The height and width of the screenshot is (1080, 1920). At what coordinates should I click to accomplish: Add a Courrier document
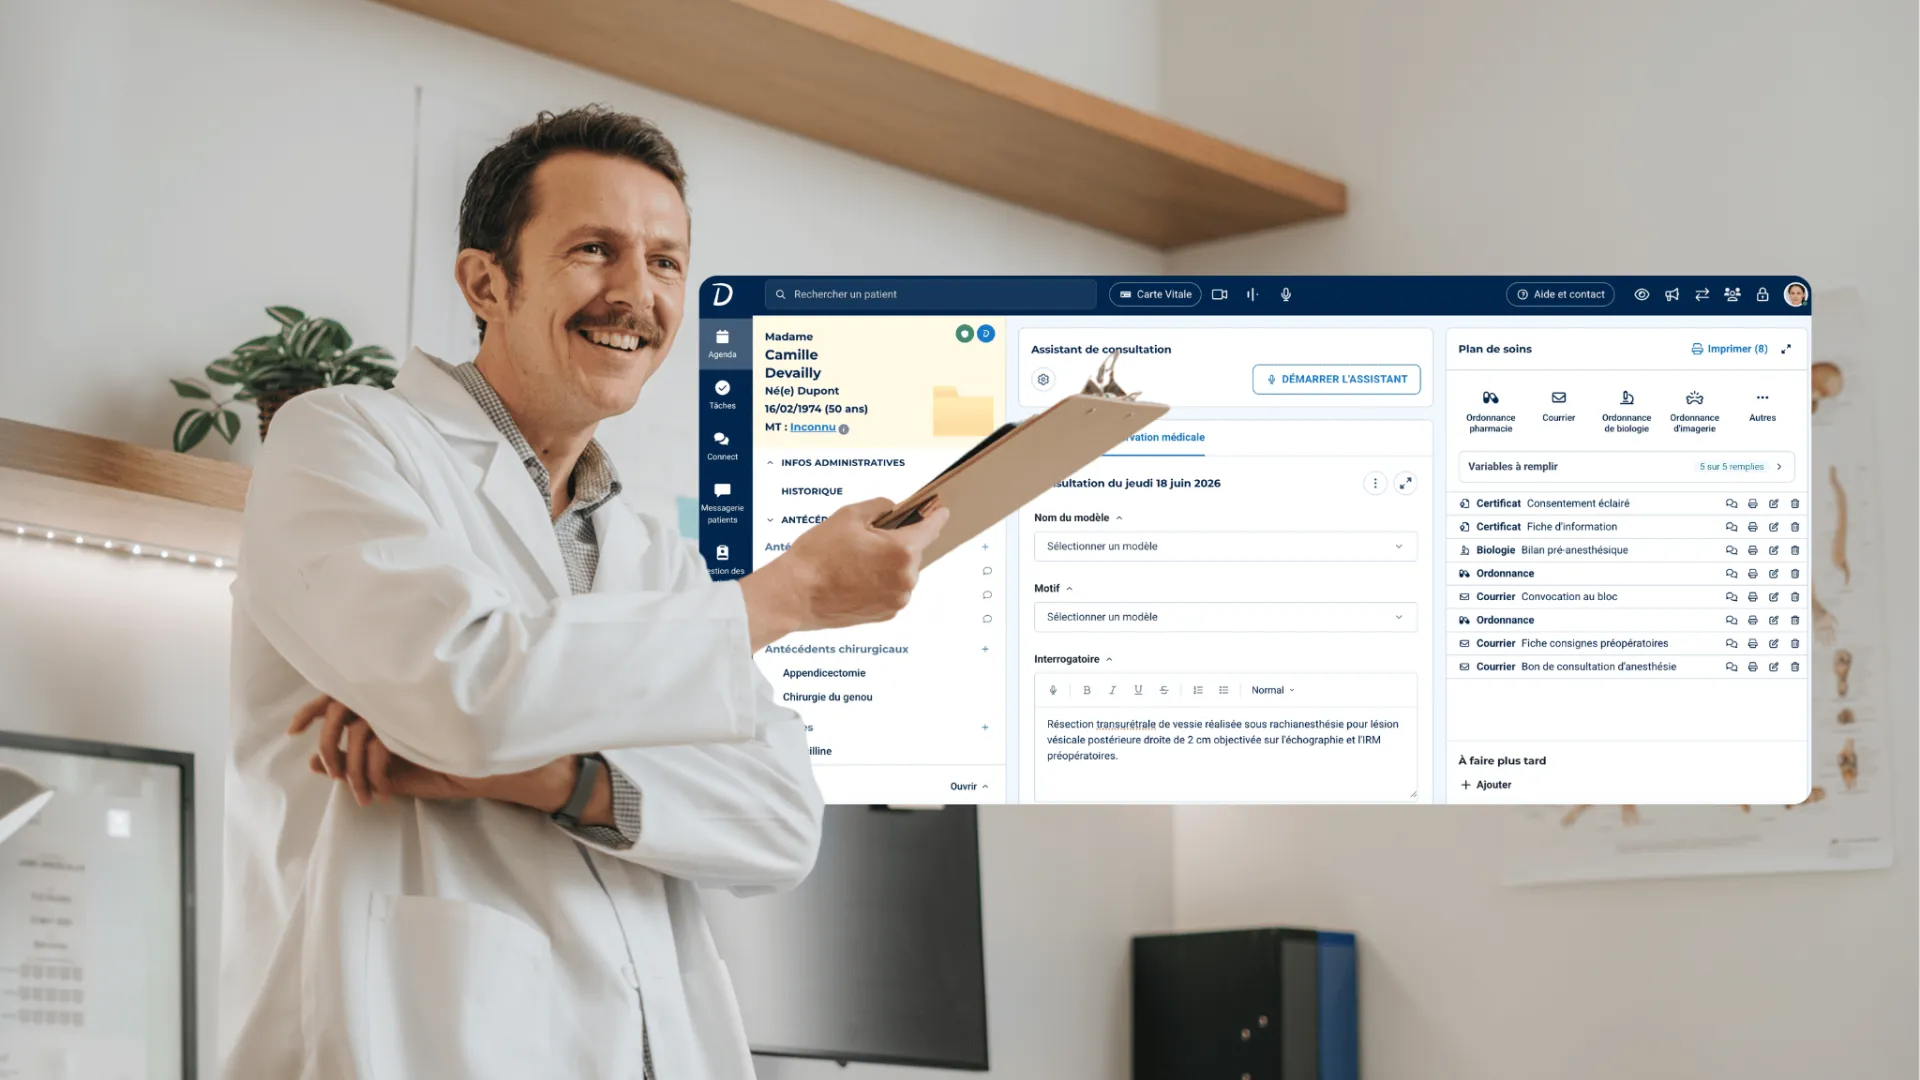1558,406
